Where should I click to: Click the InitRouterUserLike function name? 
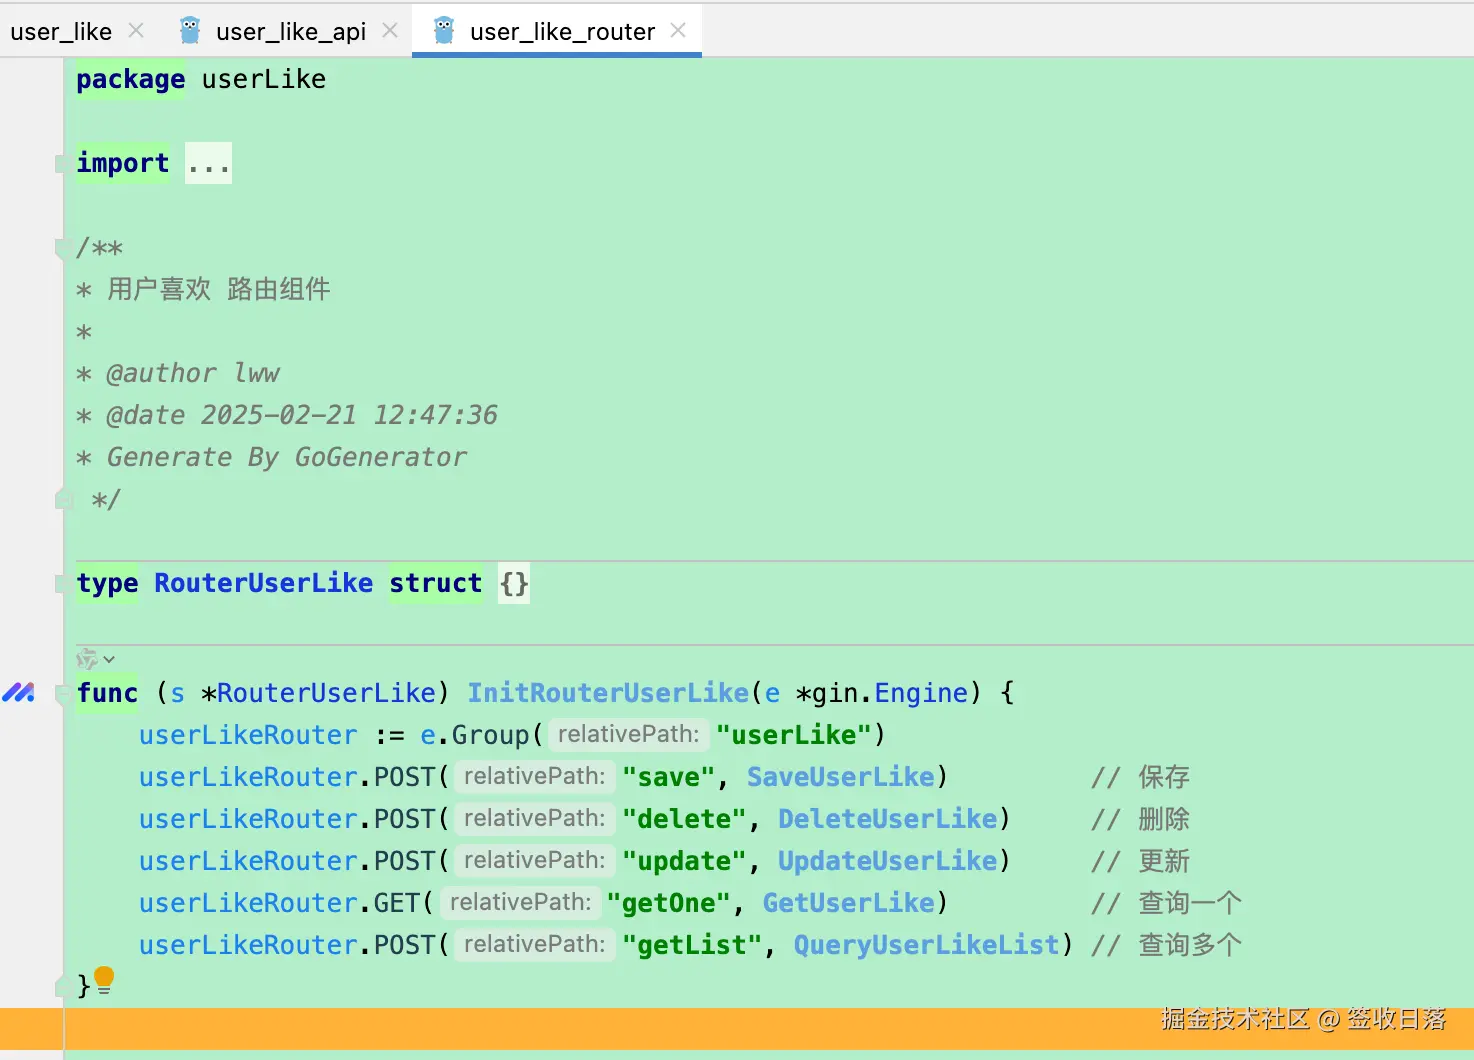point(608,693)
